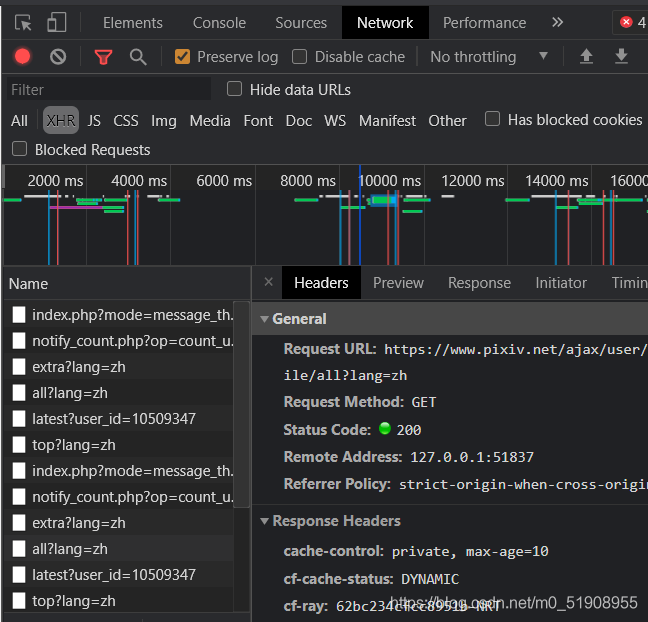Click the request list vertical scrollbar
Viewport: 648px width, 622px height.
coord(242,404)
